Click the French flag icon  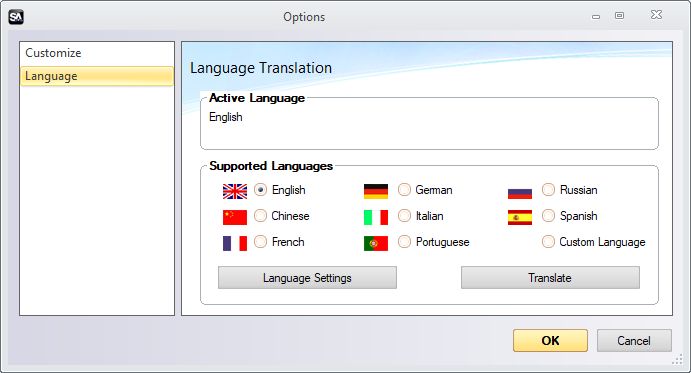[234, 243]
